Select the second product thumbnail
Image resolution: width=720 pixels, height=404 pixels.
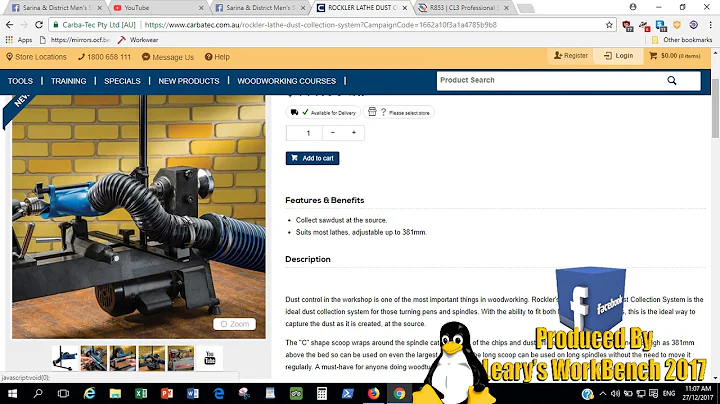point(94,358)
